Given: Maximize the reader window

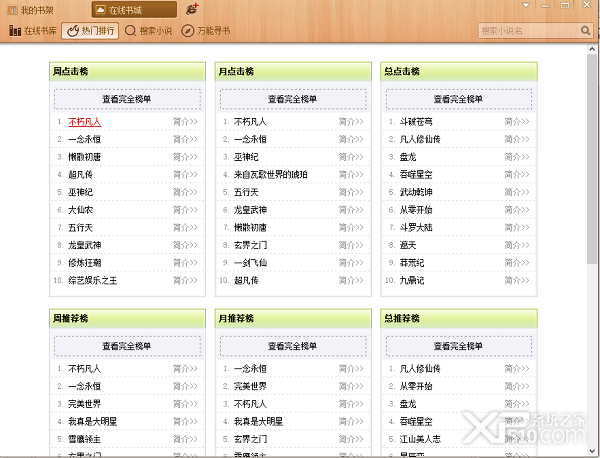Looking at the screenshot, I should click(x=565, y=5).
